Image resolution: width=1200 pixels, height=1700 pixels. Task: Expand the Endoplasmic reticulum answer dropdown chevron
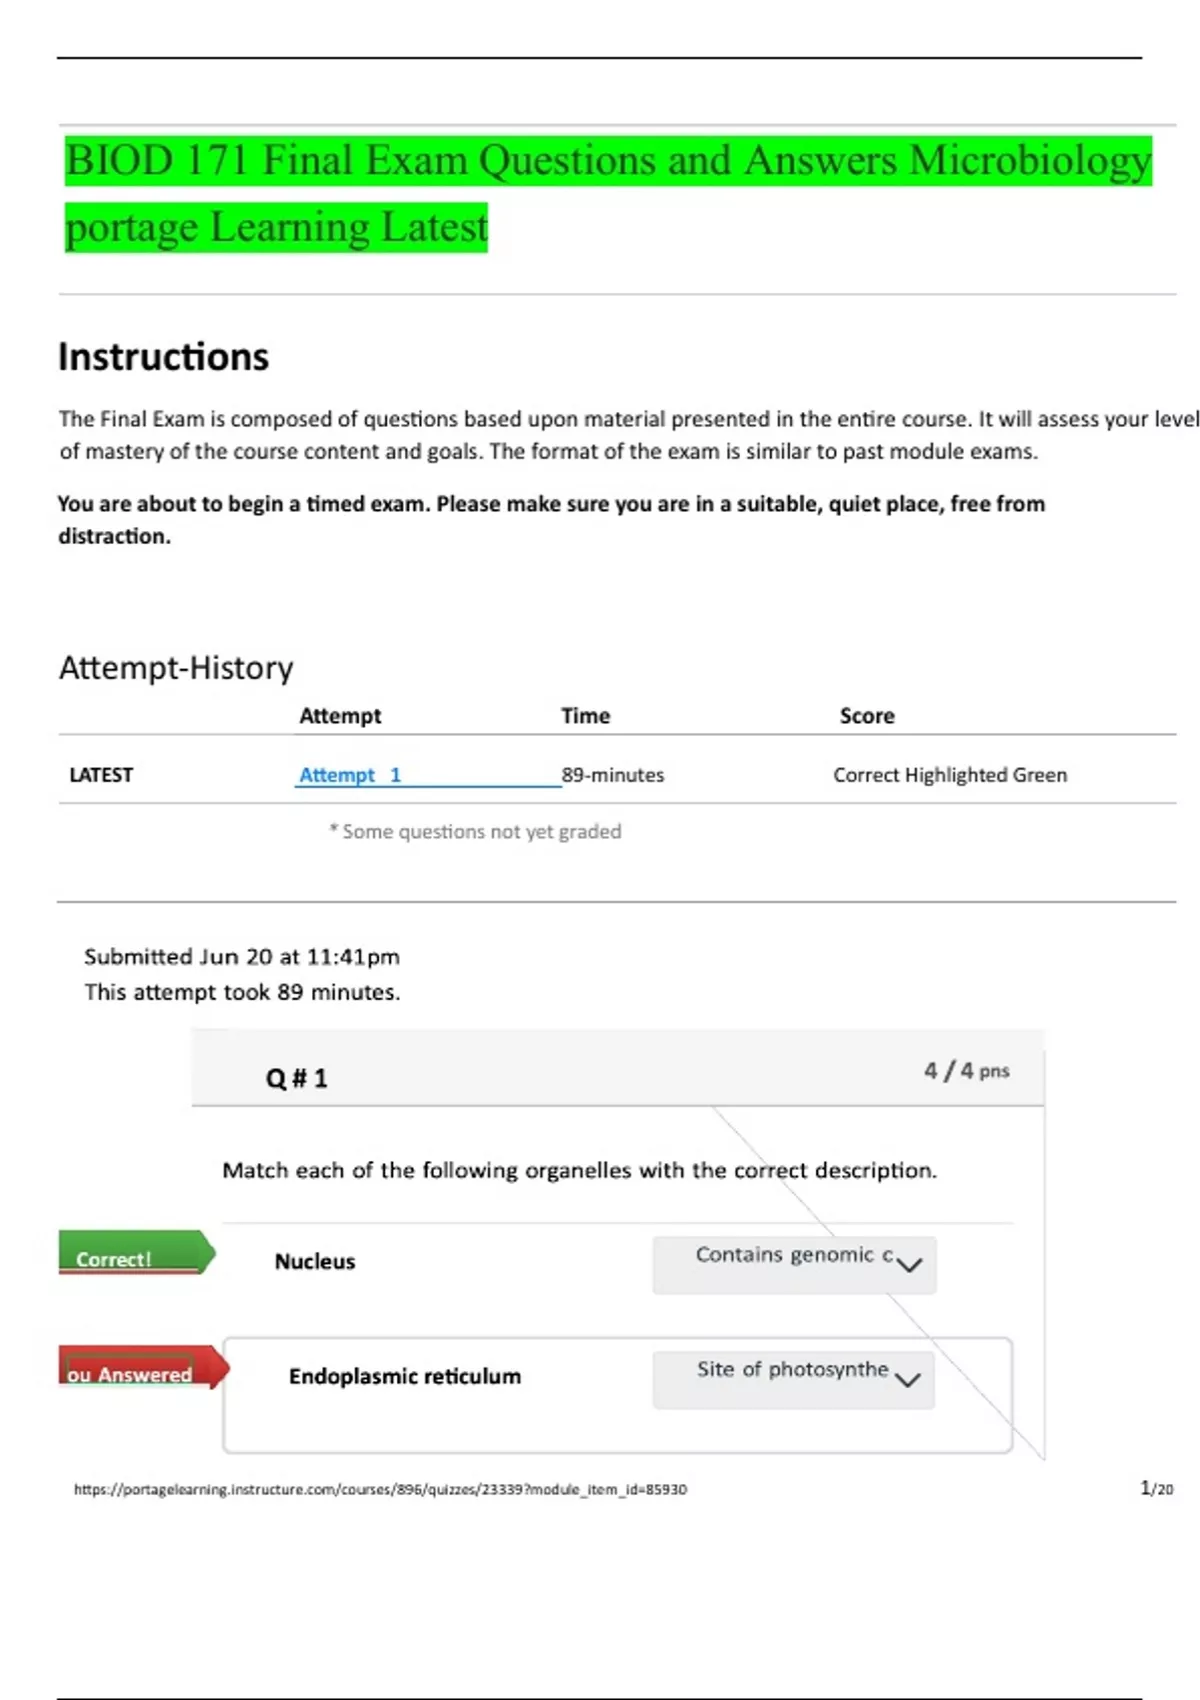point(908,1380)
